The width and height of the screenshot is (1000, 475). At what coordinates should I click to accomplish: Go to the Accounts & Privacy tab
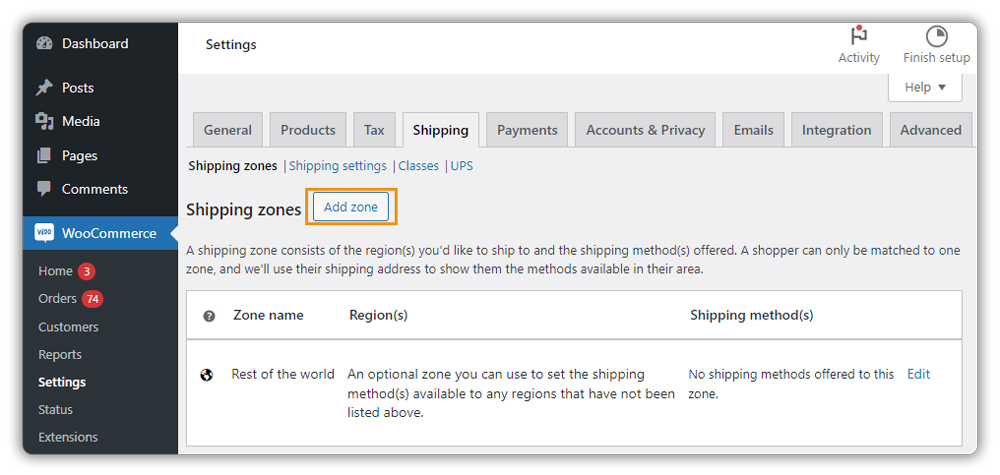(645, 130)
